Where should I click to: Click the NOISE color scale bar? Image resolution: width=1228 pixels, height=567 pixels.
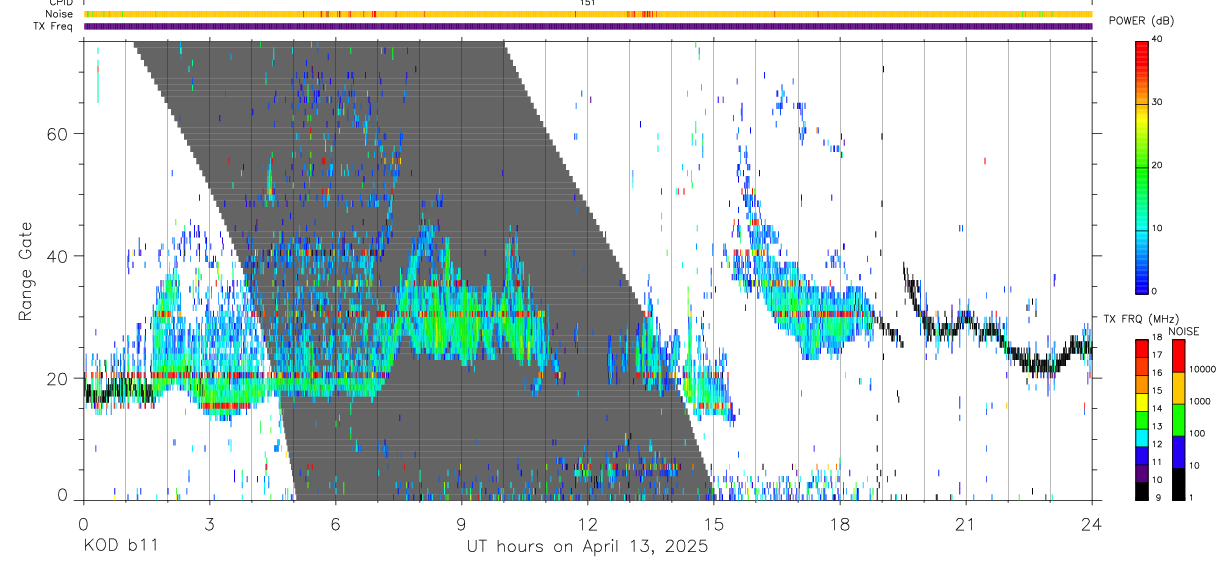pos(1177,419)
